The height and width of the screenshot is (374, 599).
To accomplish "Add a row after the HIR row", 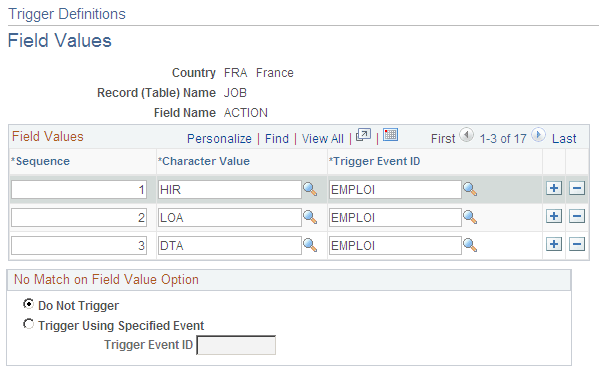I will pyautogui.click(x=554, y=188).
